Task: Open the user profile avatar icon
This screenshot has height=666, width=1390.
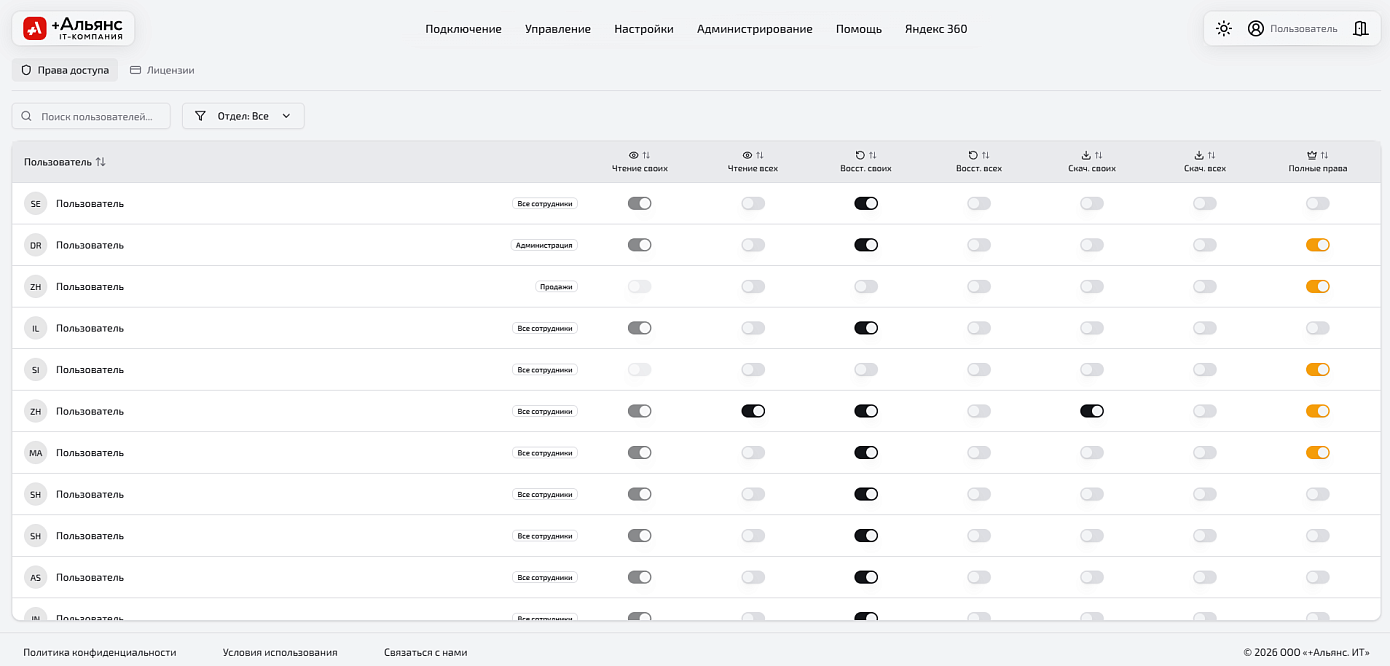Action: tap(1256, 29)
